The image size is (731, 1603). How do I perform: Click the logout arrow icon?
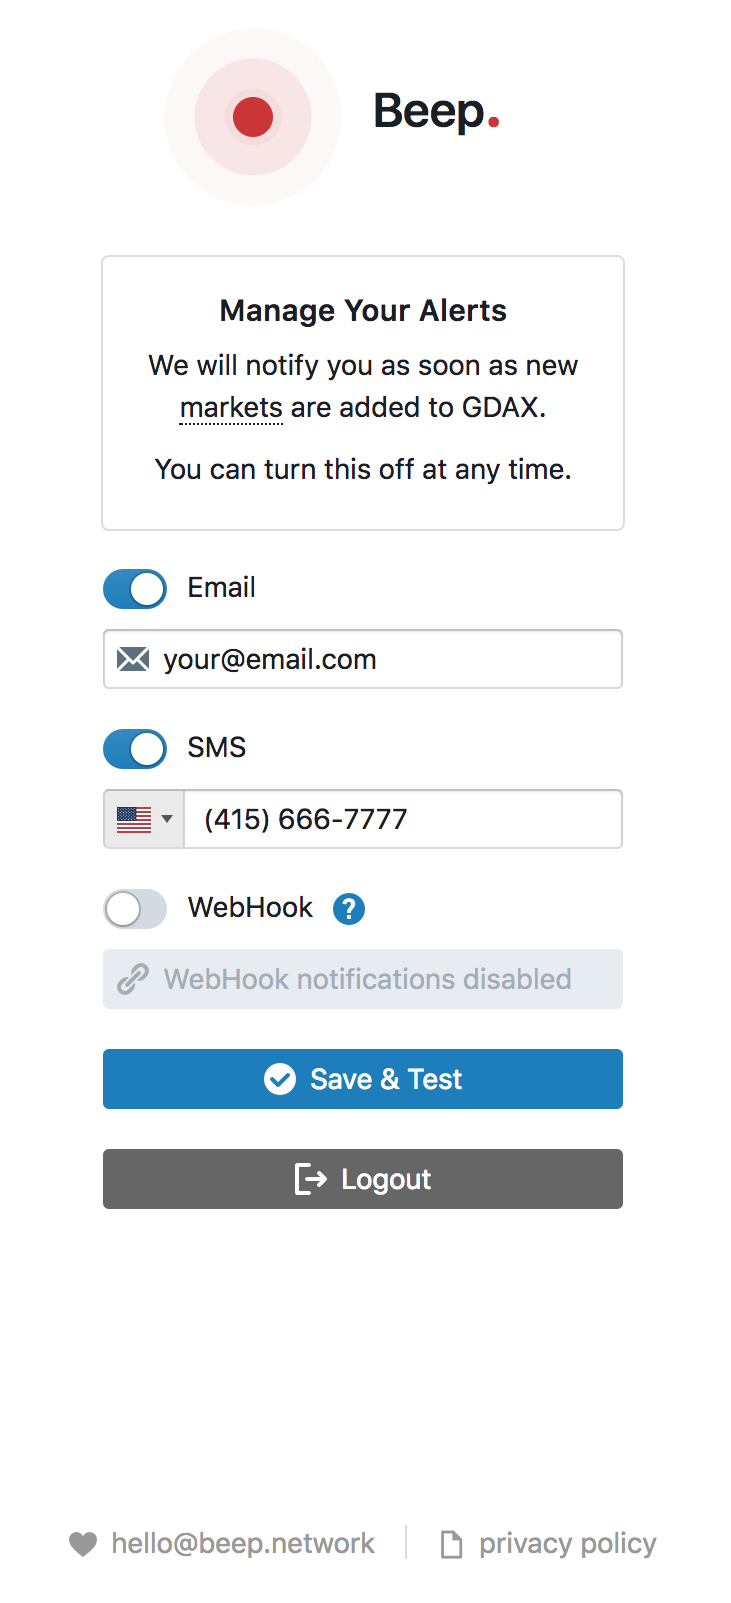pos(311,1179)
